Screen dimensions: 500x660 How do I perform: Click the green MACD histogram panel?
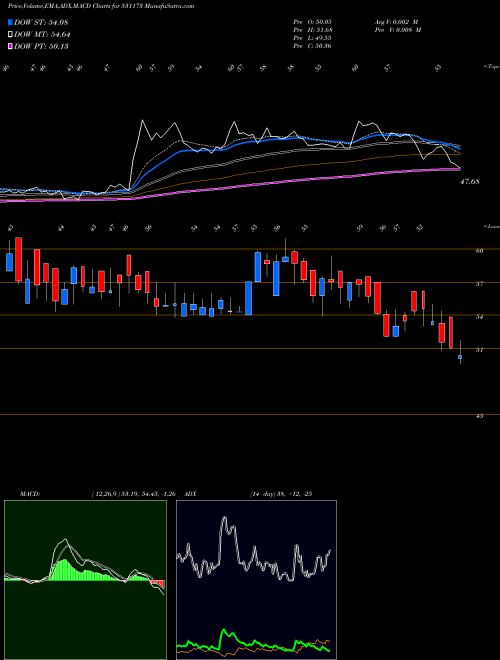[85, 580]
